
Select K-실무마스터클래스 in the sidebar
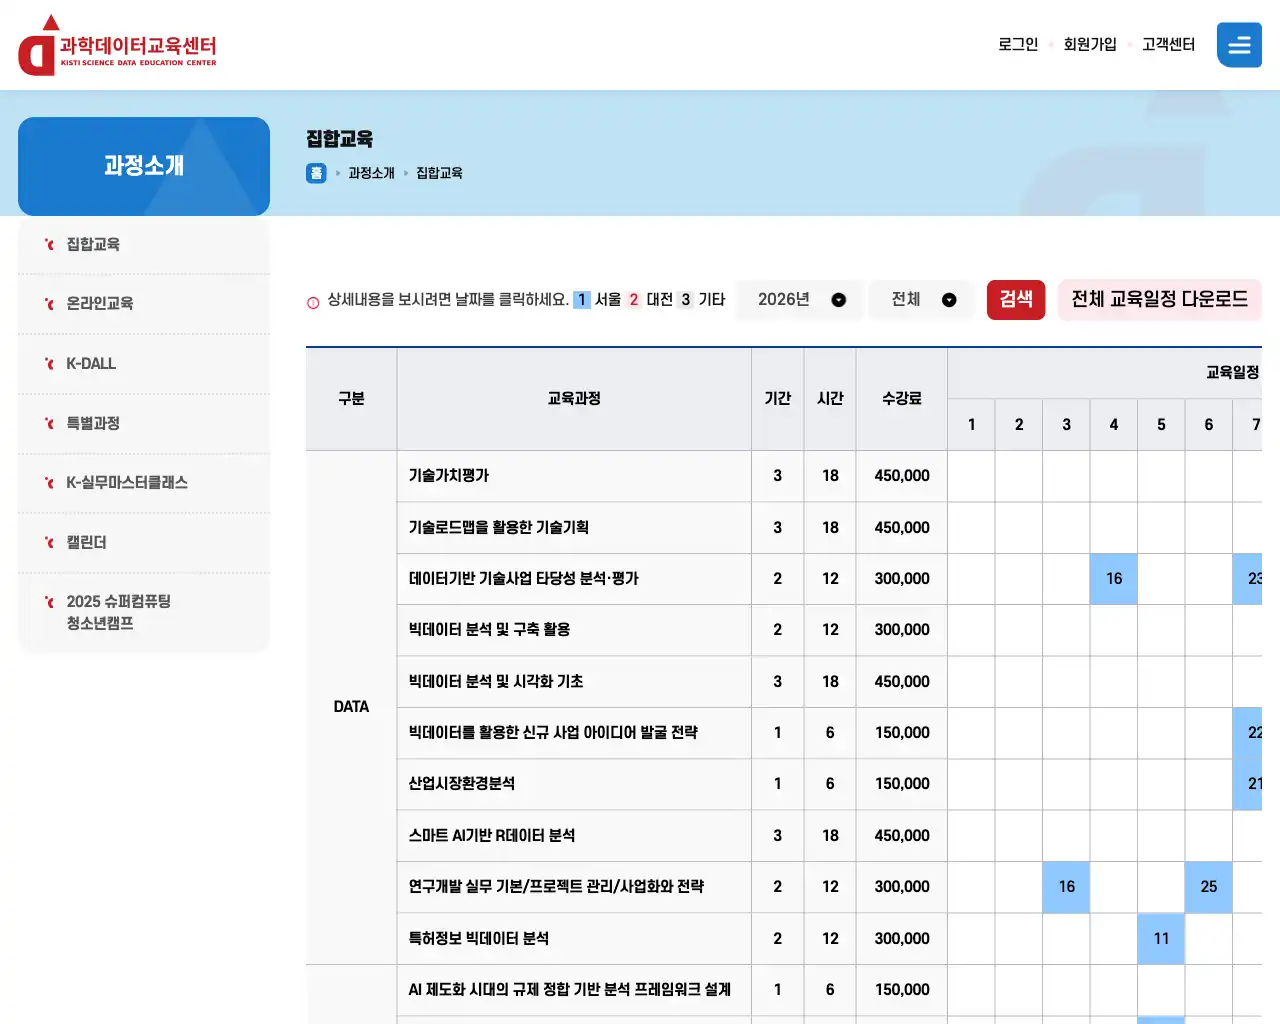tap(144, 483)
